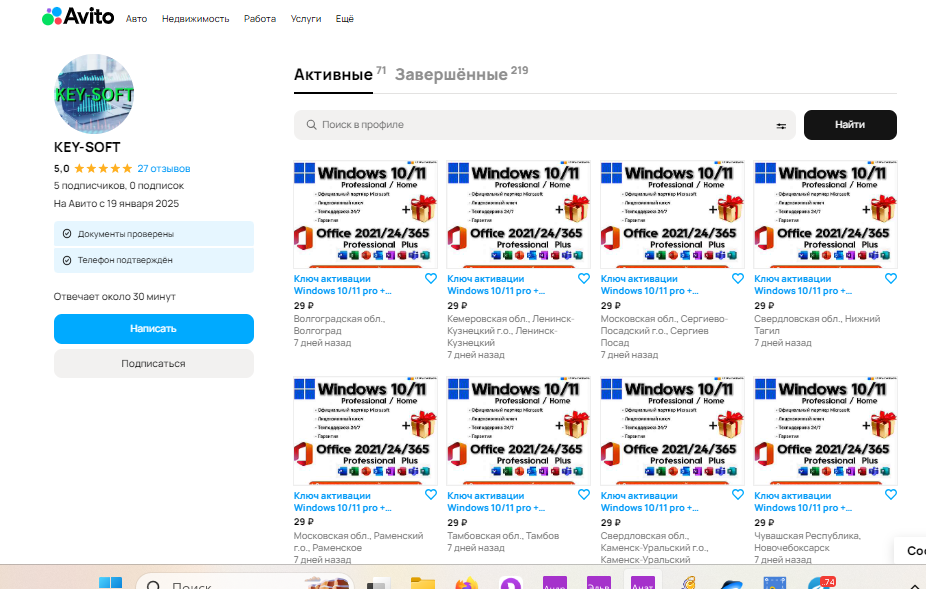Favorite the Ленинск-Кузнецкий listing with heart icon
This screenshot has width=926, height=589.
point(583,278)
